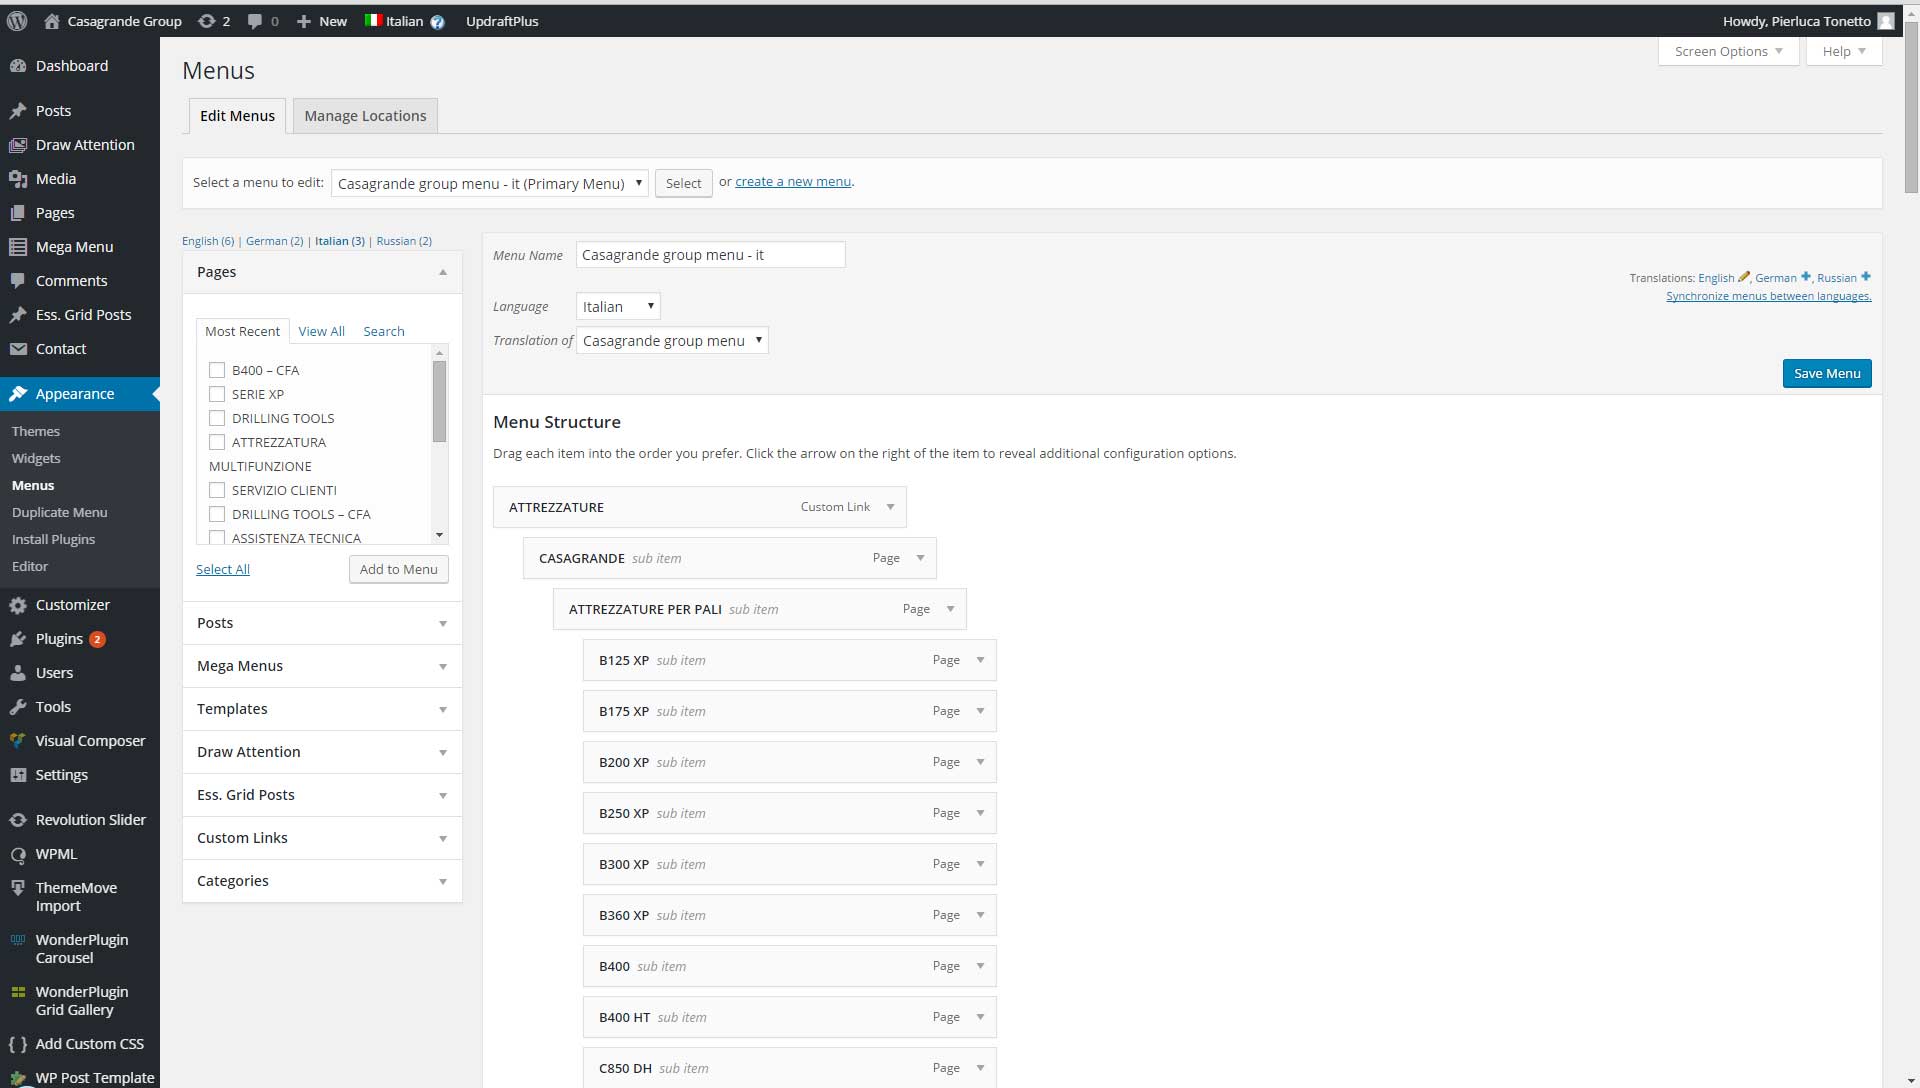The height and width of the screenshot is (1088, 1920).
Task: Select the SERVIZIO CLIENTI checkbox
Action: tap(217, 490)
